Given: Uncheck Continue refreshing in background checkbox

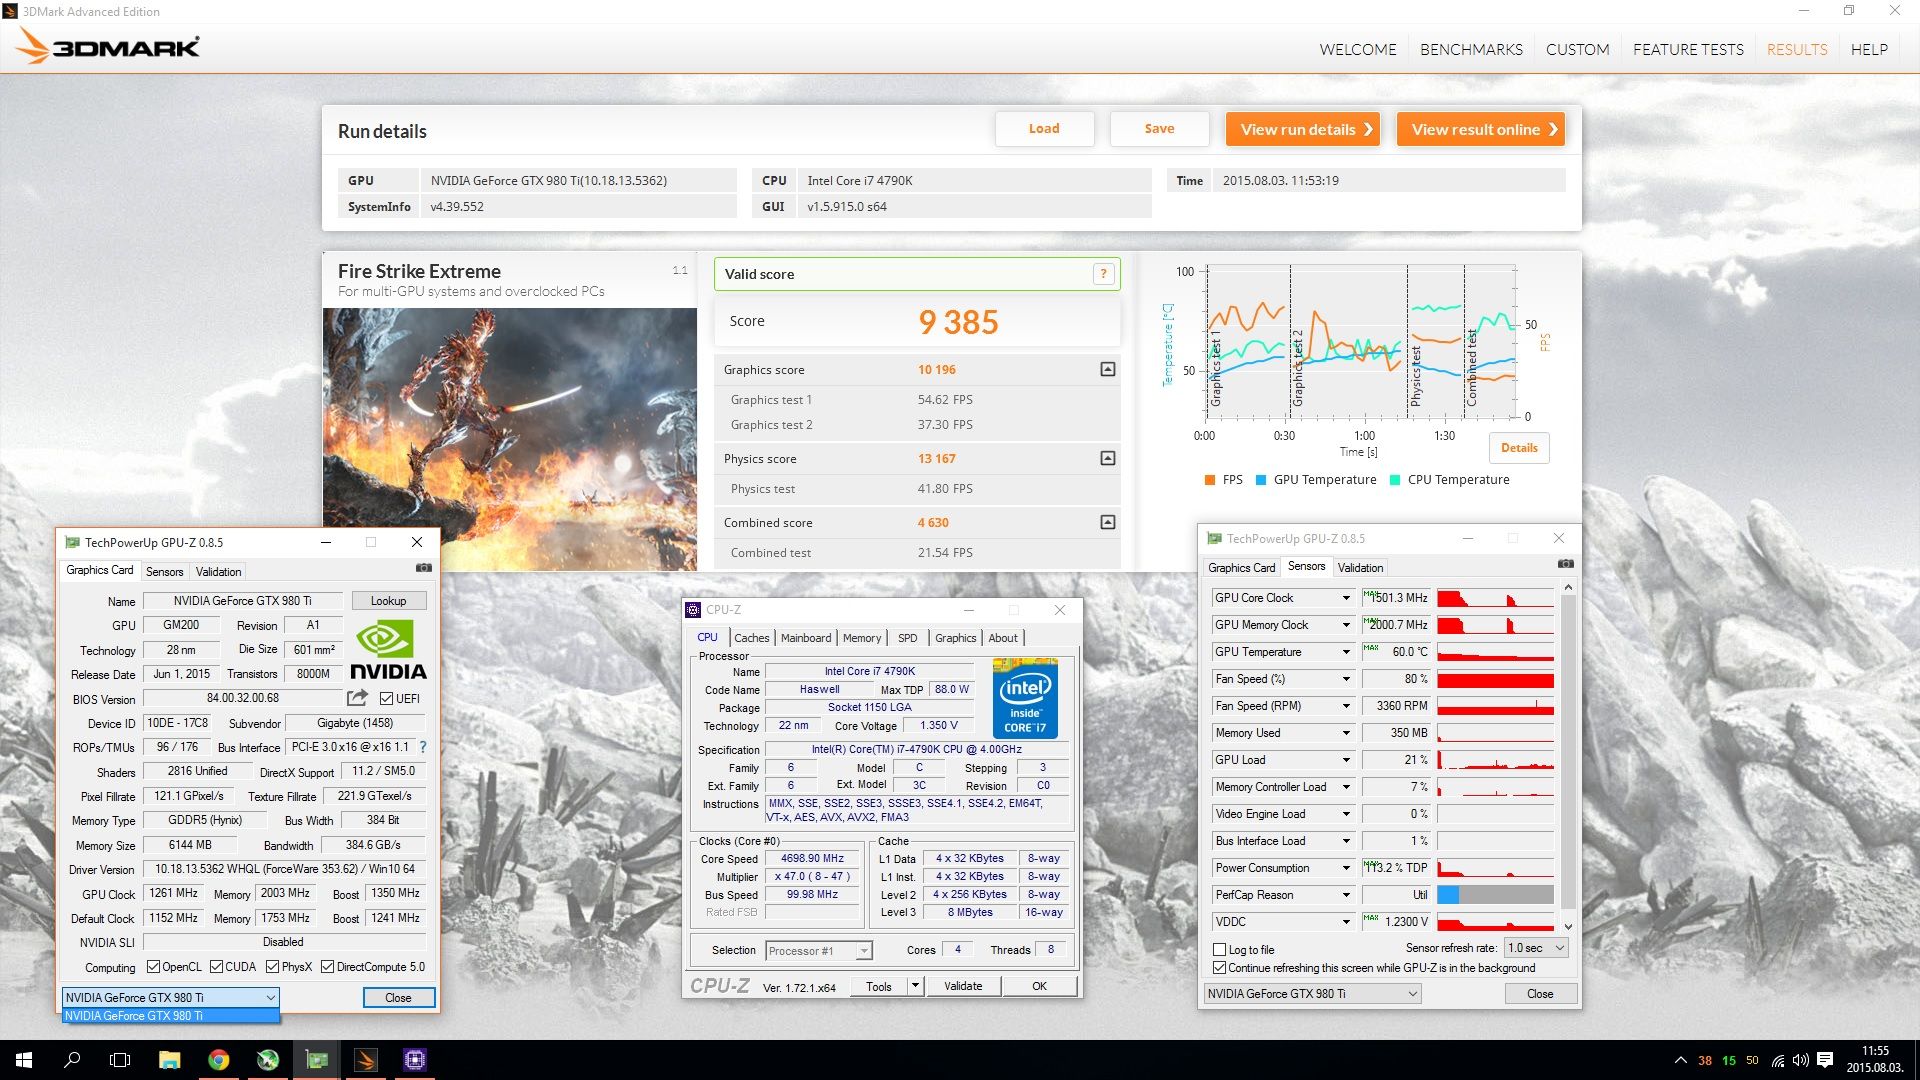Looking at the screenshot, I should coord(1219,968).
